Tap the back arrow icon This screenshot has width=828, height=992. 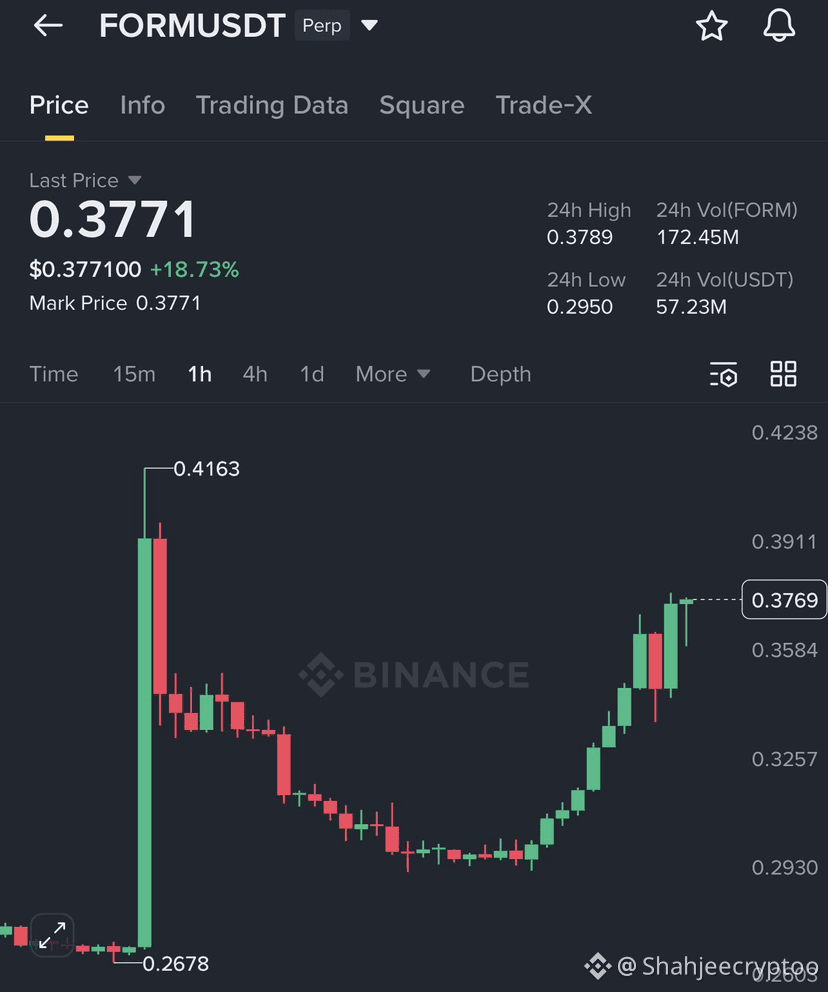48,25
